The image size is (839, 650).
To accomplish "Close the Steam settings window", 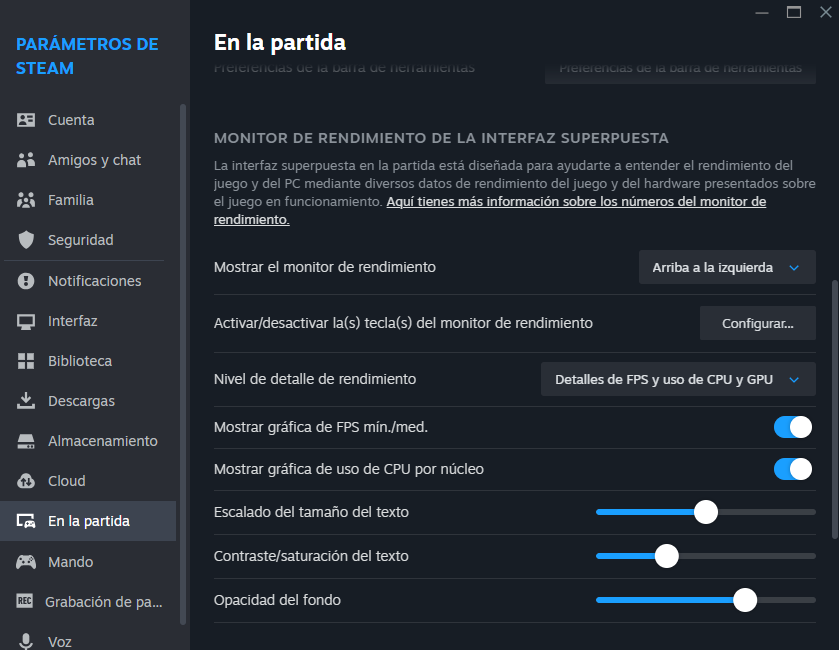I will pos(826,12).
